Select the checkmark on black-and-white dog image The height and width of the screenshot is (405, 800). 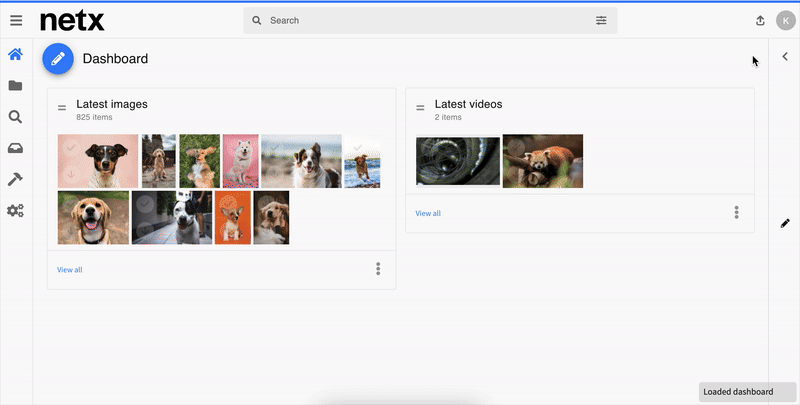pos(146,203)
